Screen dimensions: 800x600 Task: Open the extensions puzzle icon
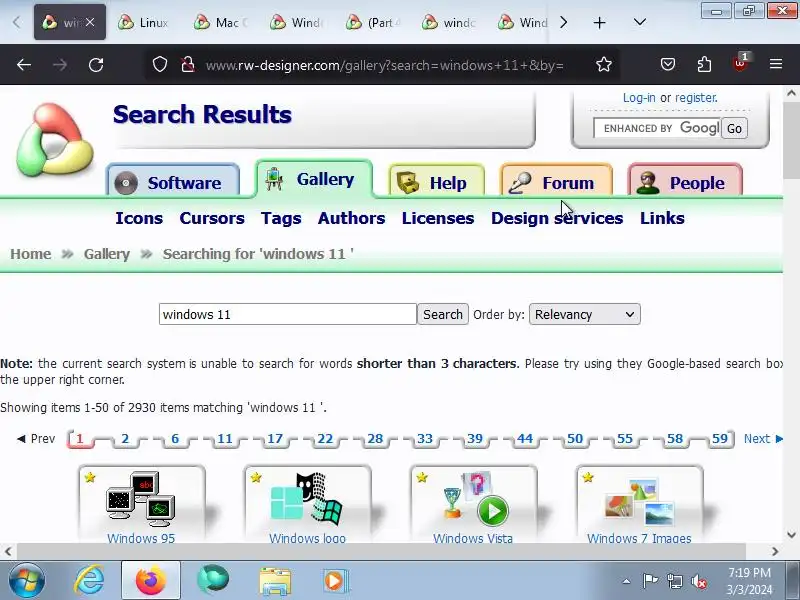point(704,64)
